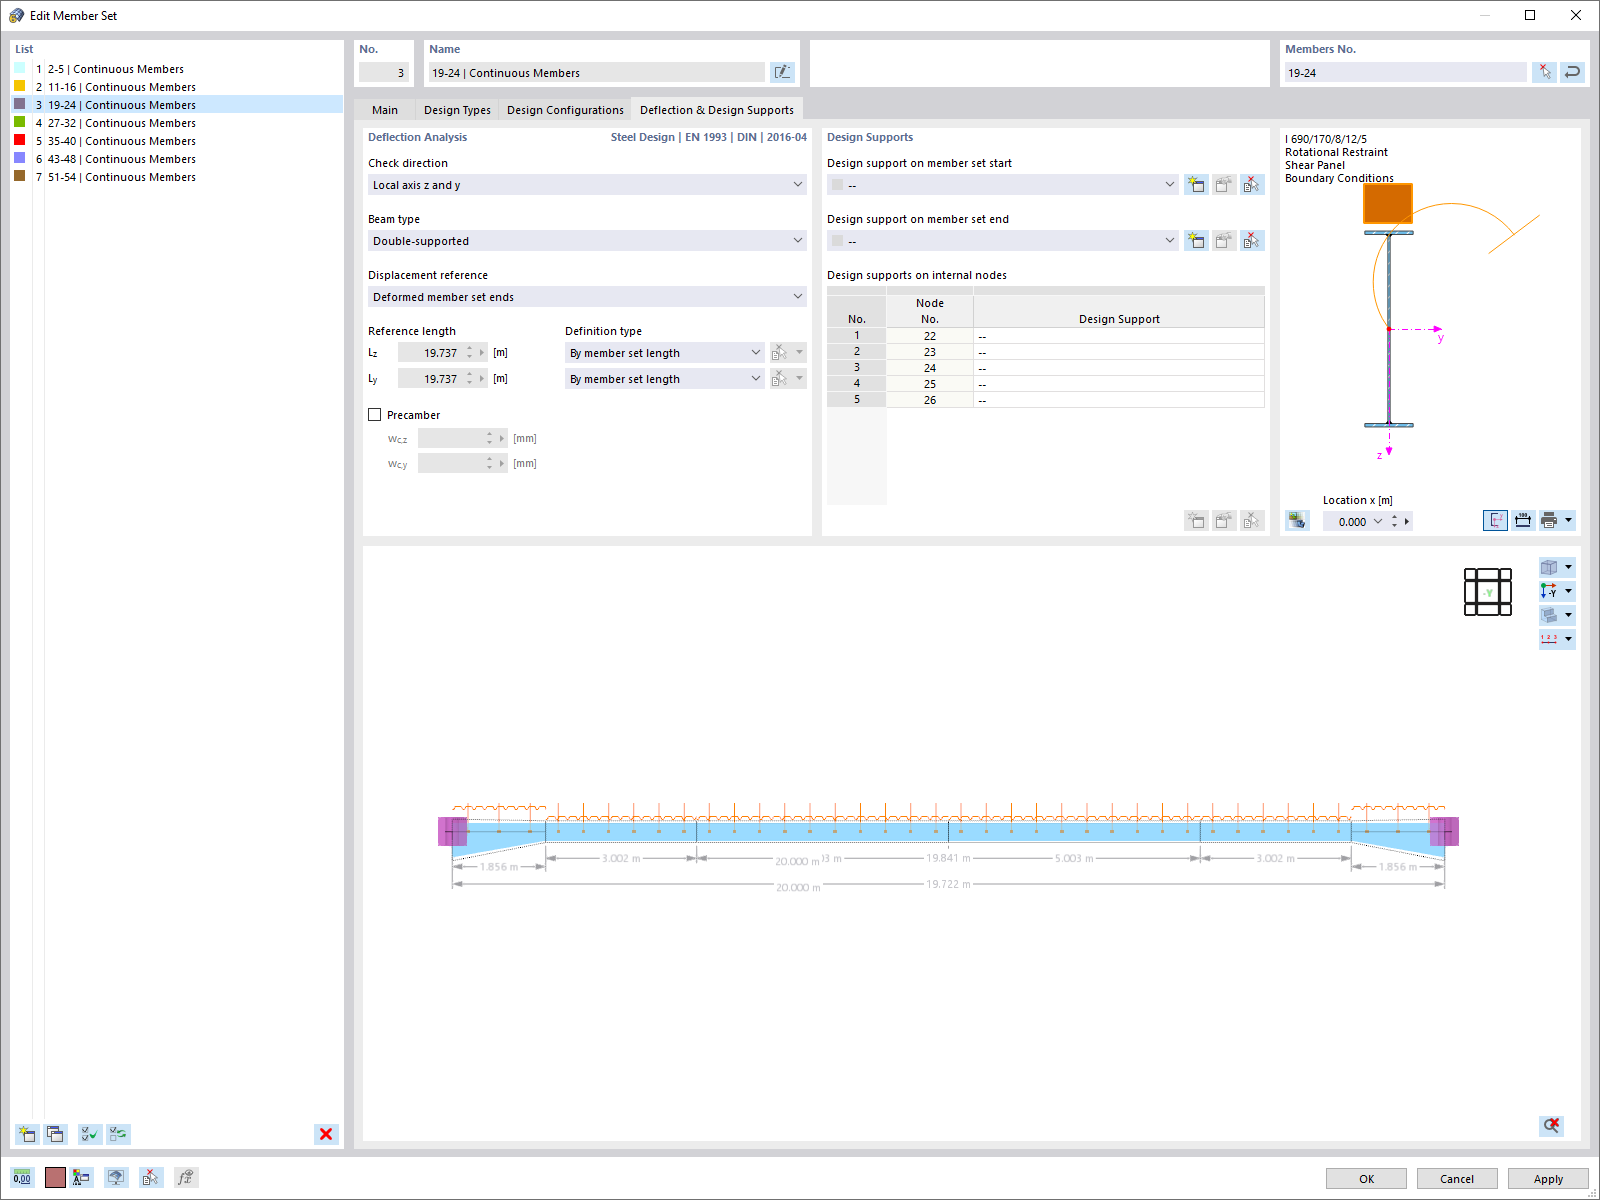The height and width of the screenshot is (1200, 1600).
Task: Switch to the Design Types tab
Action: tap(457, 110)
